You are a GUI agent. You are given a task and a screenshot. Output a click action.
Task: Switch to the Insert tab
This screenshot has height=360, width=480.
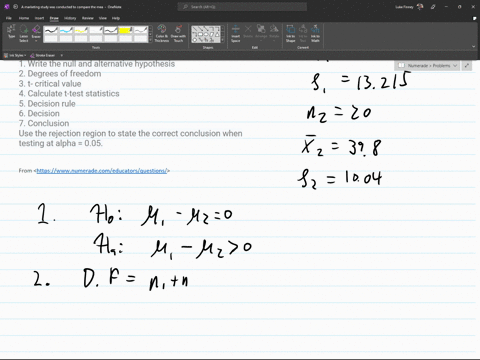[x=39, y=18]
